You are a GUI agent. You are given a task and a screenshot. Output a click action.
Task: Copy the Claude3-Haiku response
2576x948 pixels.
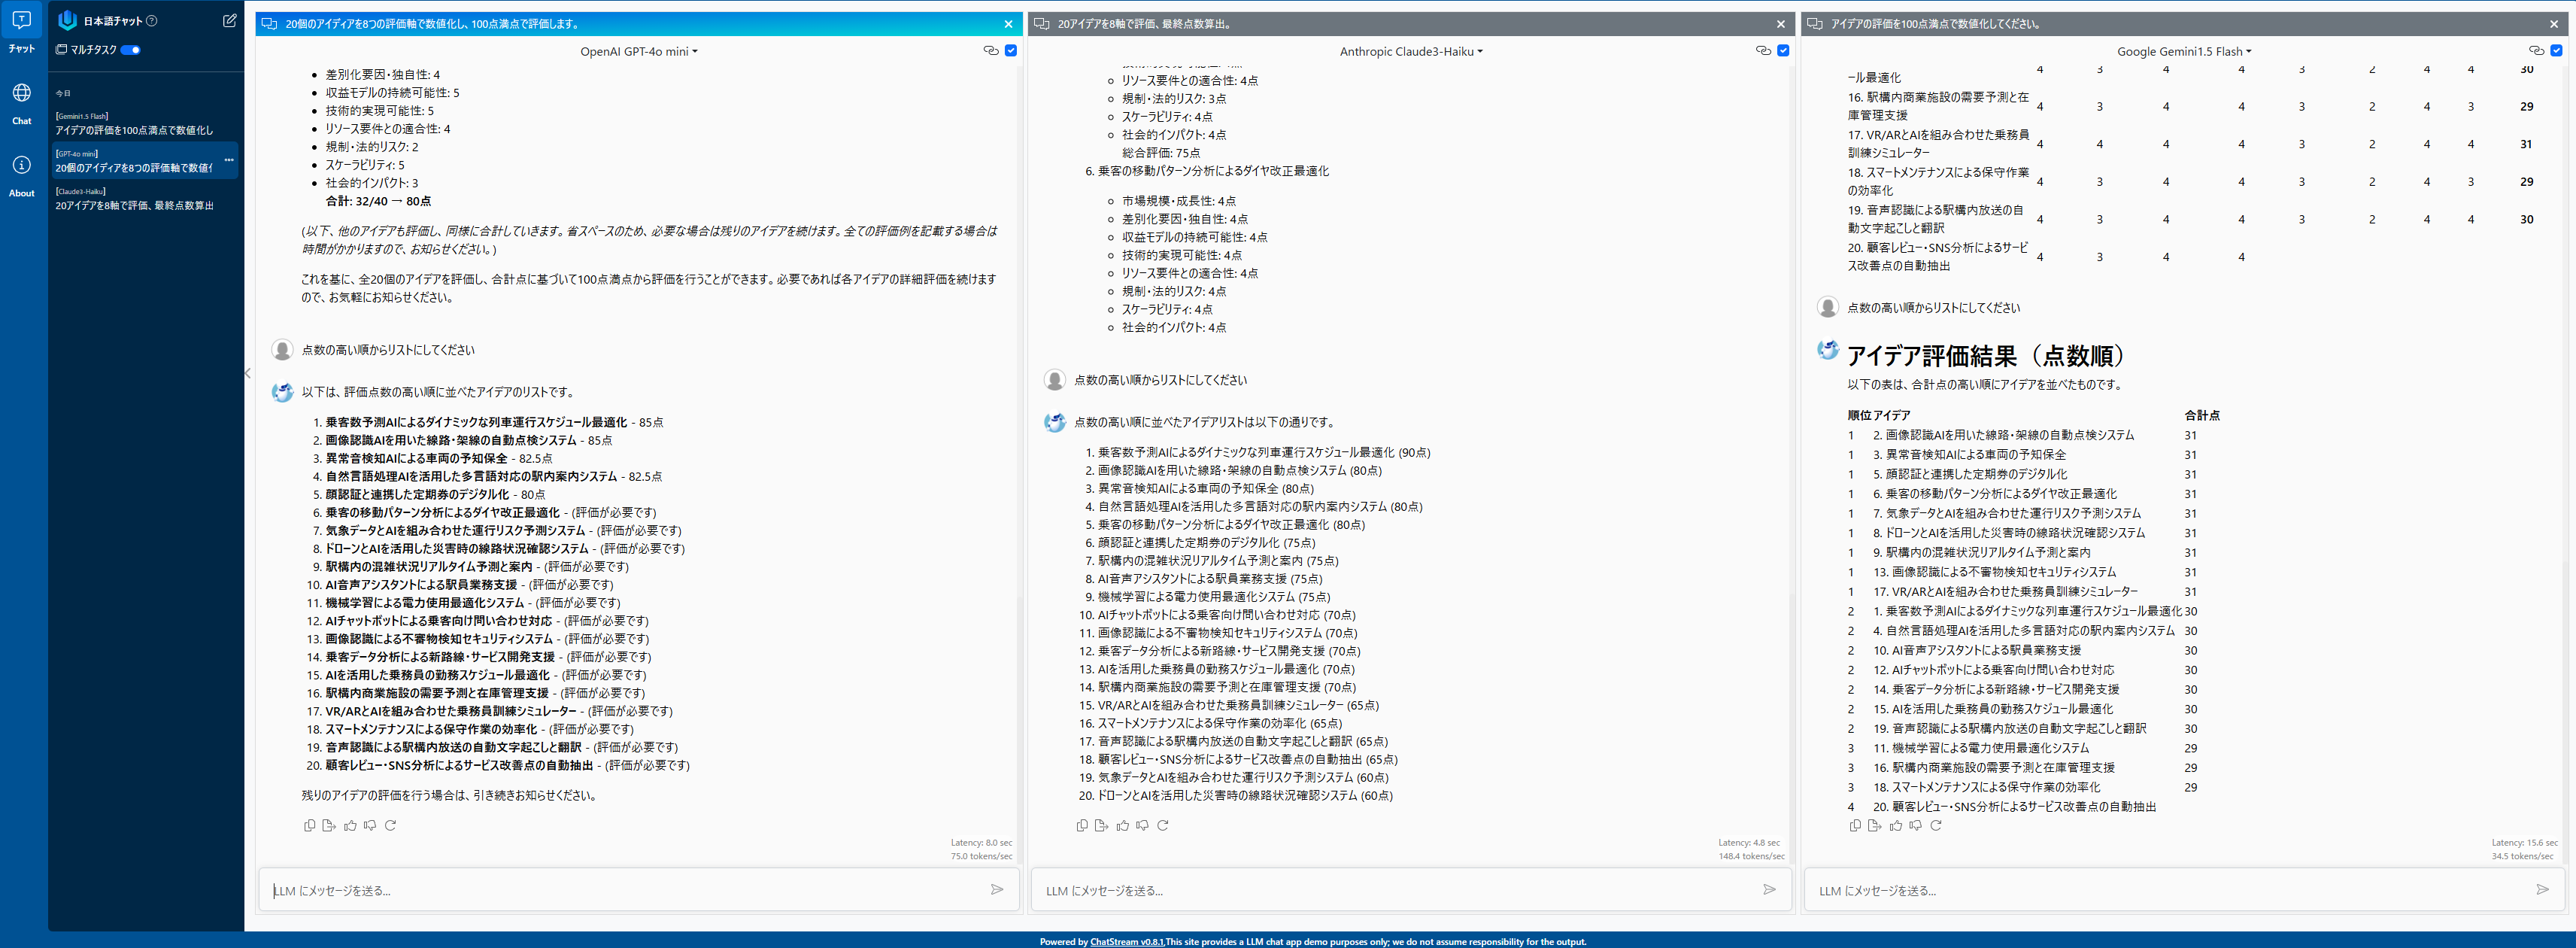click(1081, 826)
